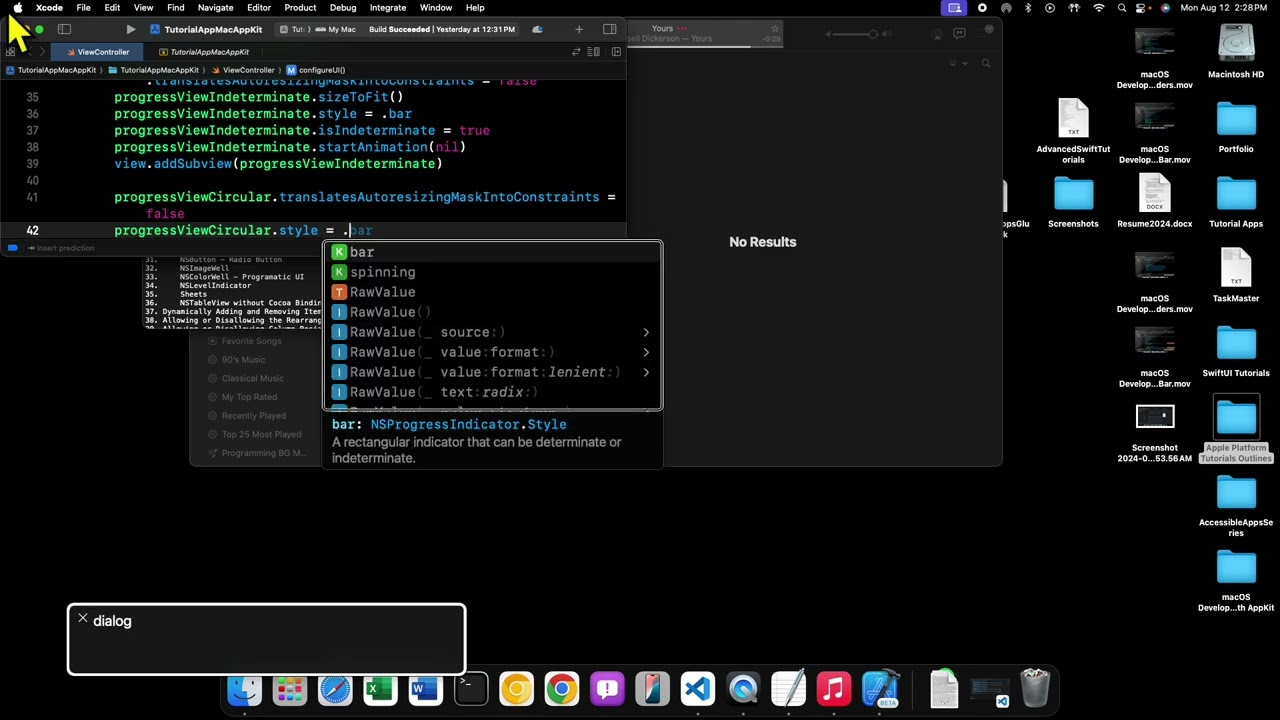This screenshot has height=720, width=1280.
Task: Click ViewController in the jump bar
Action: [243, 70]
